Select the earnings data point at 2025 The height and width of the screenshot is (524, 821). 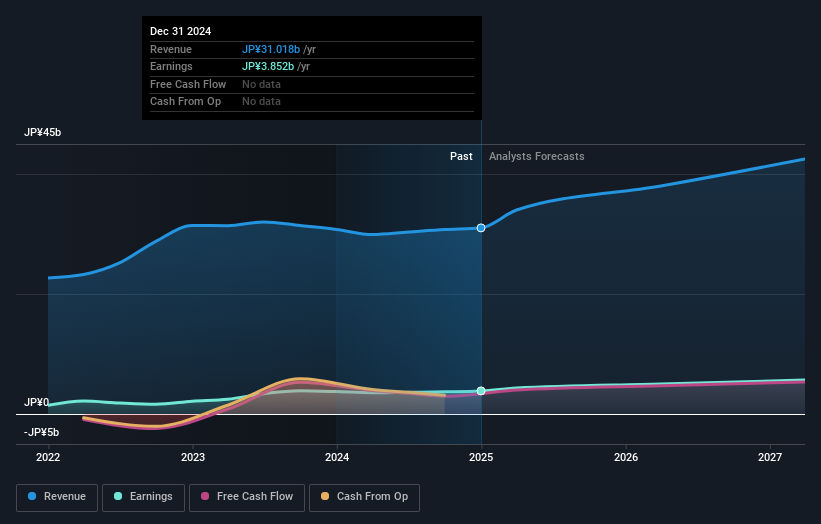coord(481,391)
